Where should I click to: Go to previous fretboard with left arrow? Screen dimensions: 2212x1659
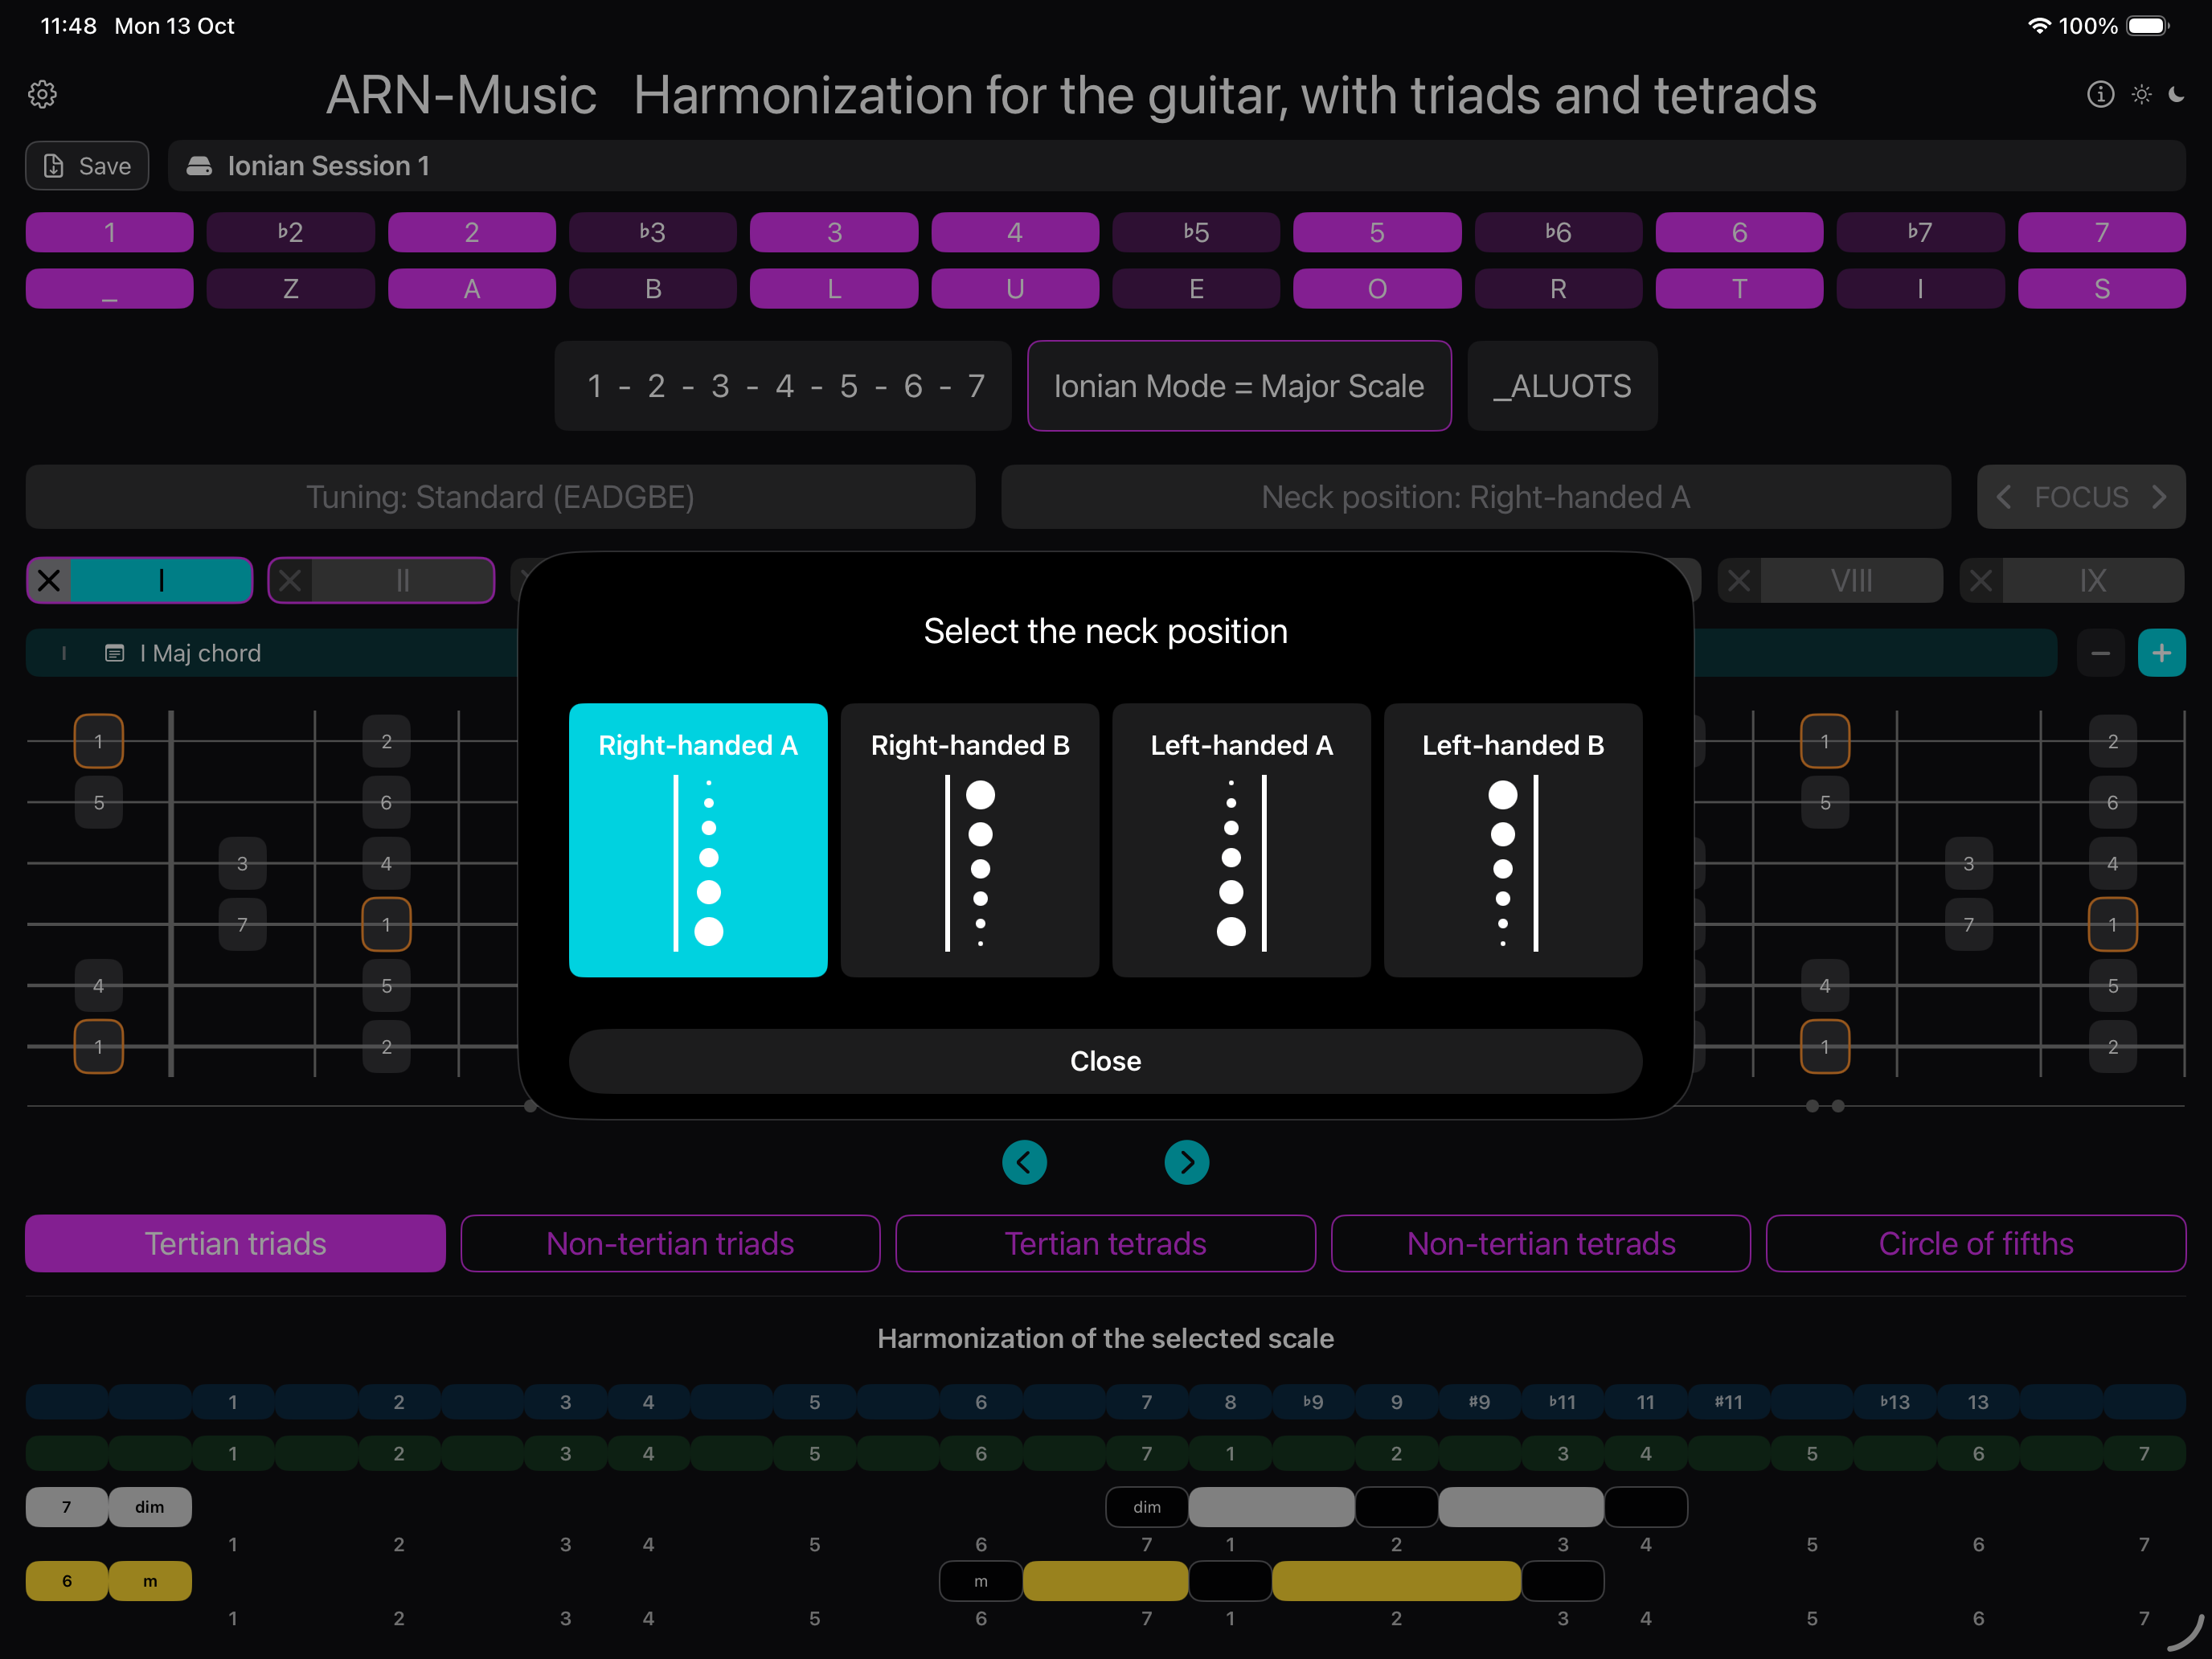click(x=1024, y=1162)
